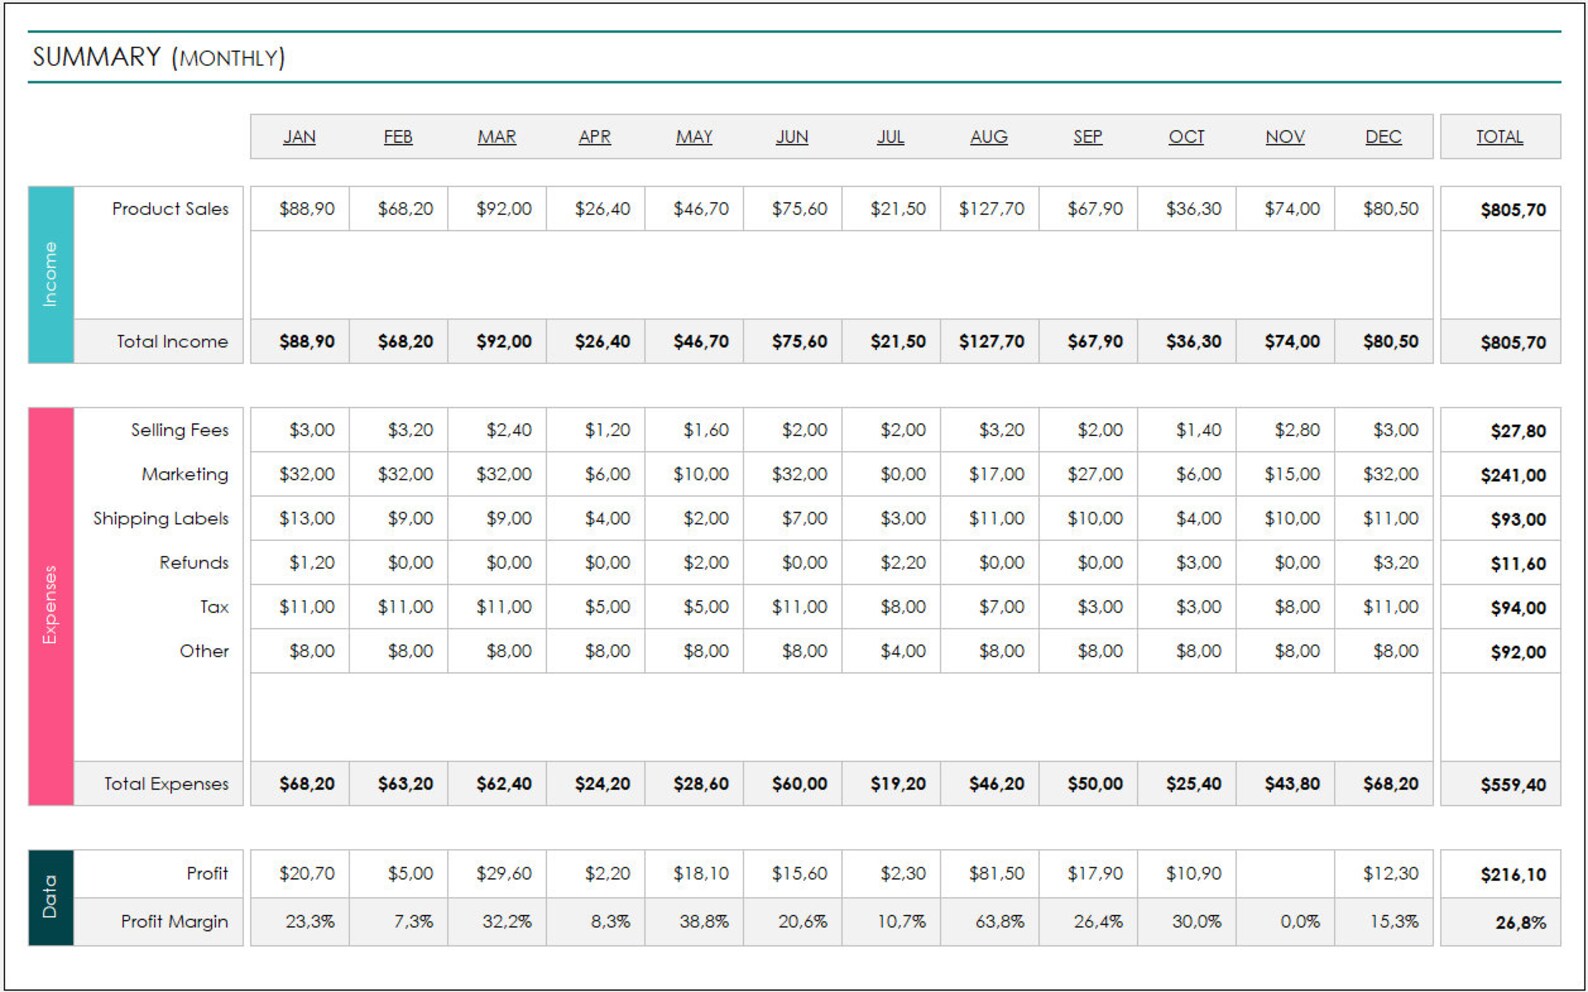
Task: Click the Tax row label
Action: tap(214, 607)
